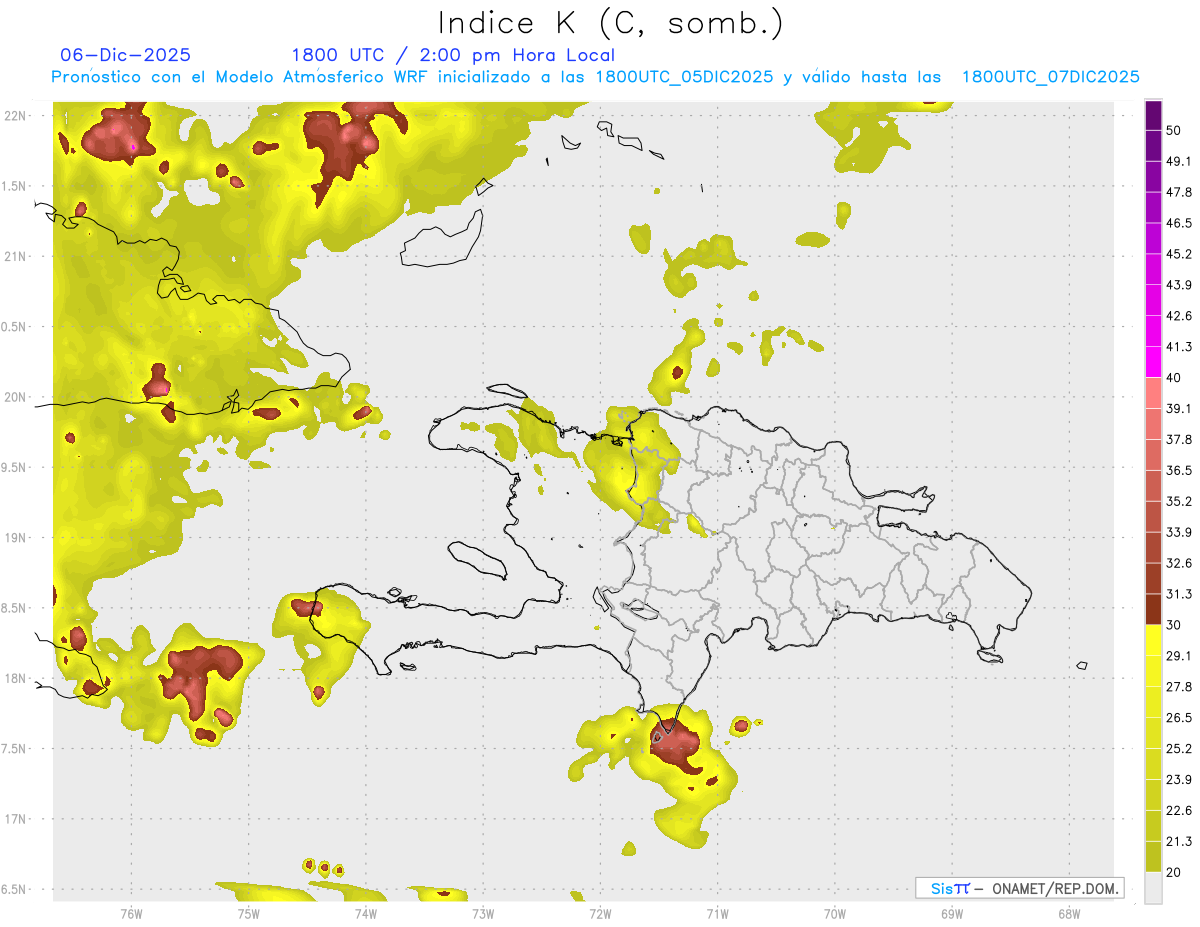1200x927 pixels.
Task: Click legend value '22.6'
Action: (x=1179, y=810)
